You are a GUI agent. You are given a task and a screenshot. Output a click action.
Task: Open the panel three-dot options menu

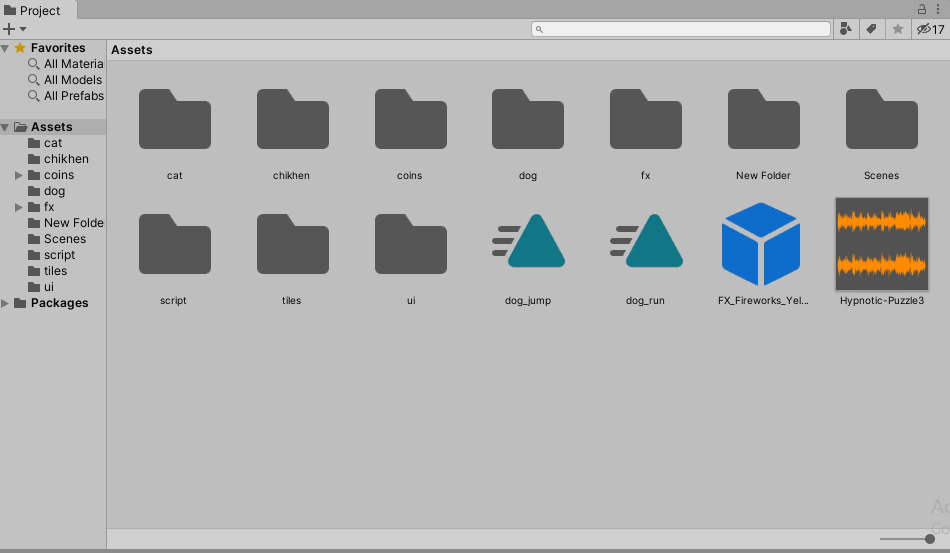[938, 9]
